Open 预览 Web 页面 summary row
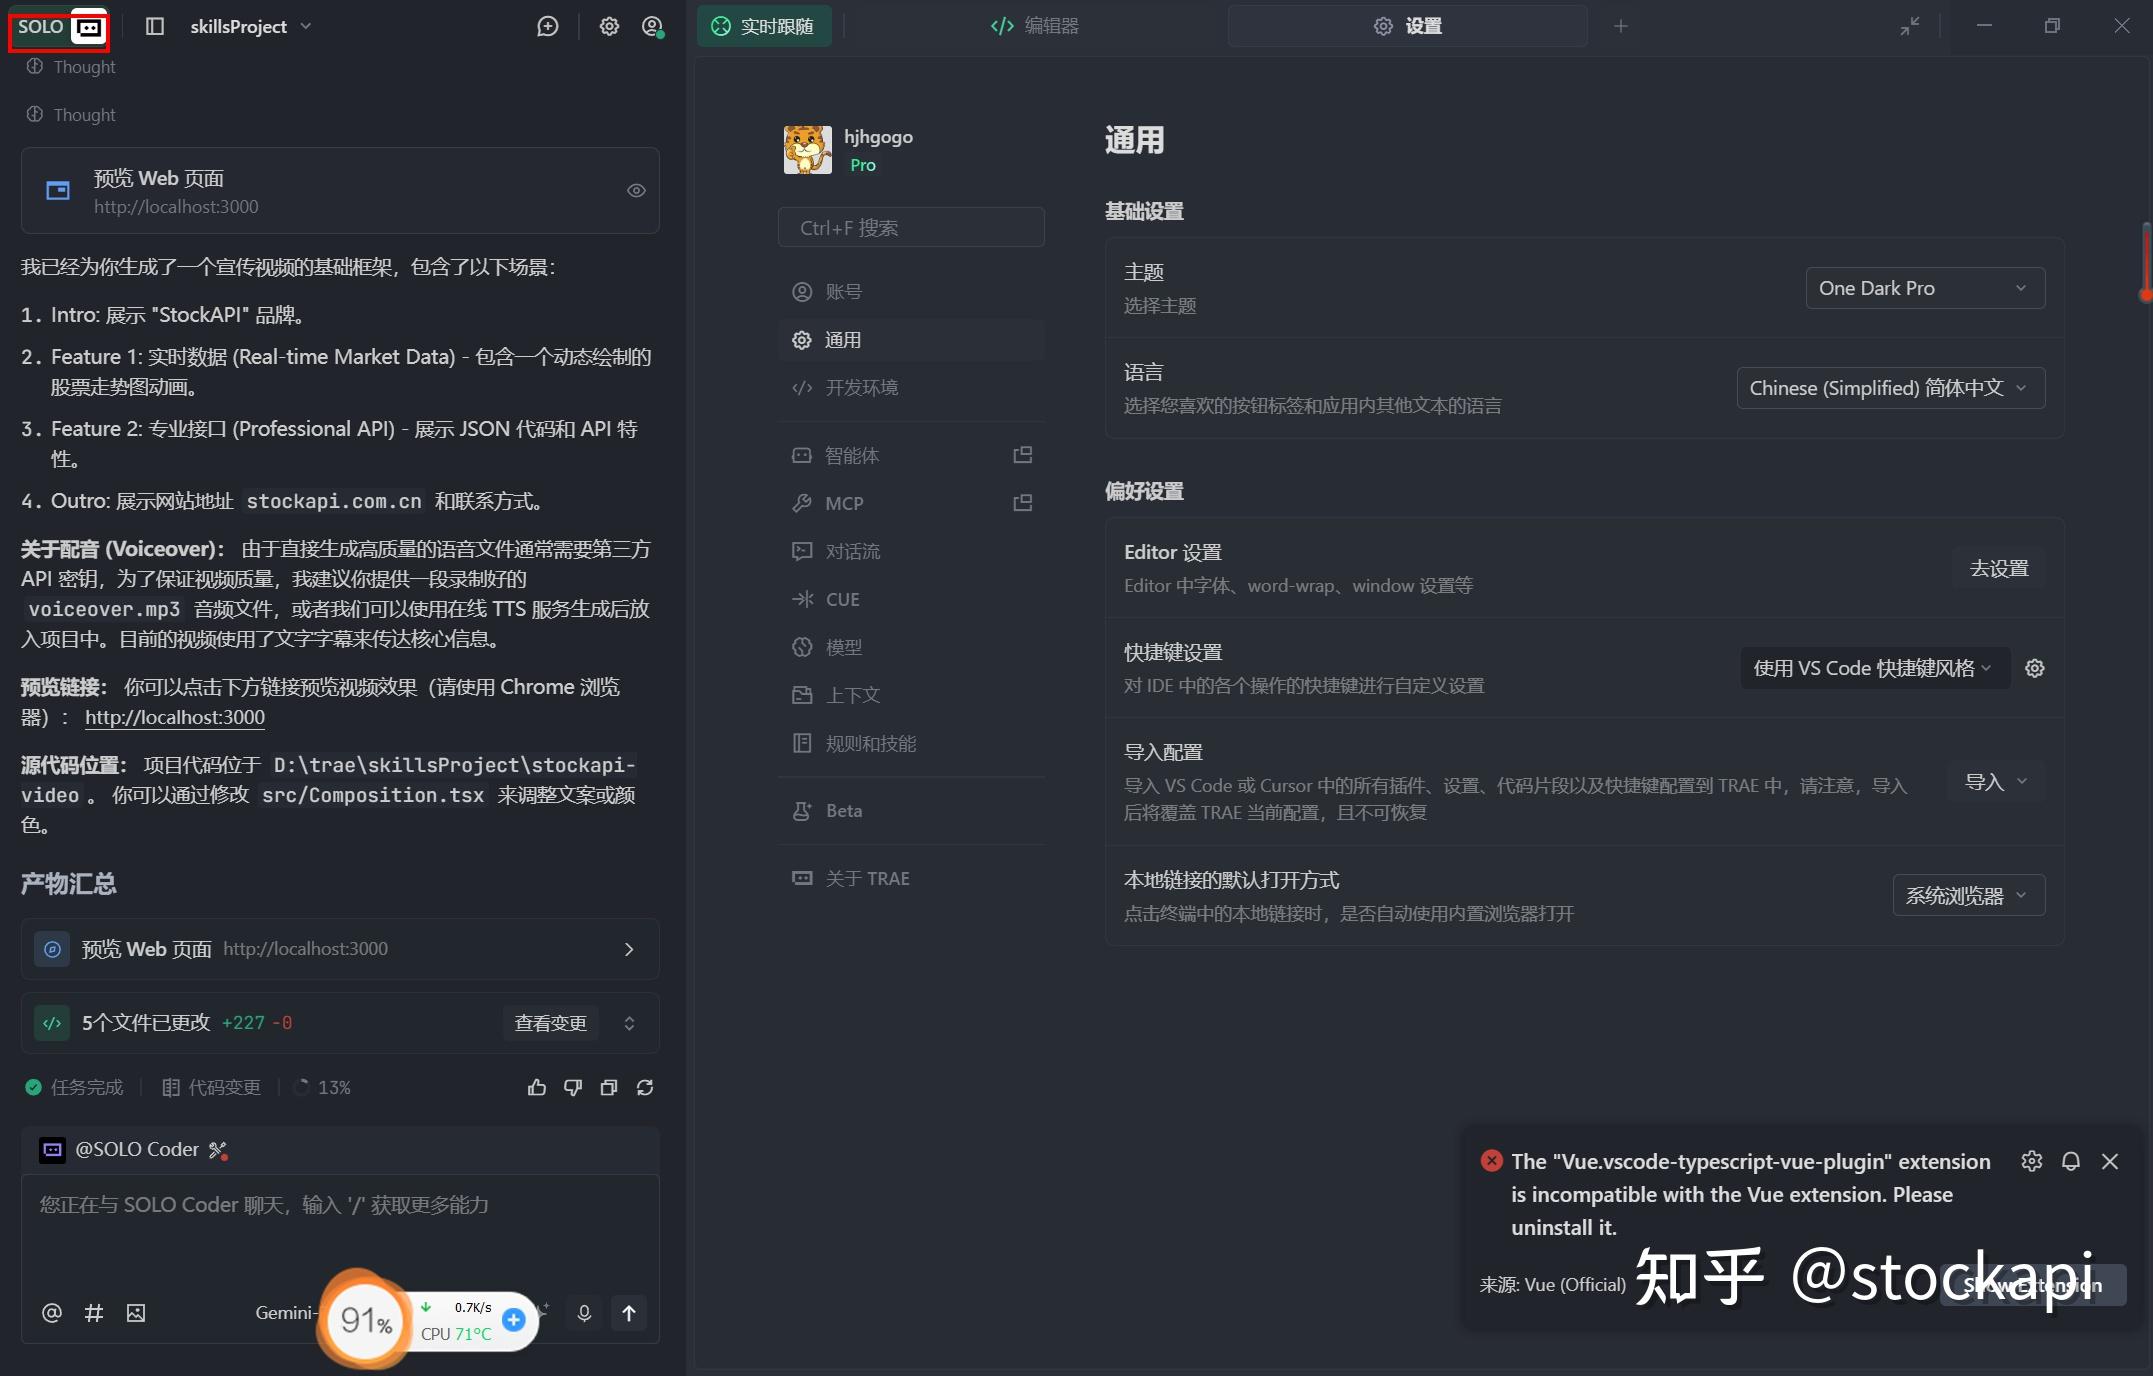The image size is (2153, 1376). pos(340,949)
